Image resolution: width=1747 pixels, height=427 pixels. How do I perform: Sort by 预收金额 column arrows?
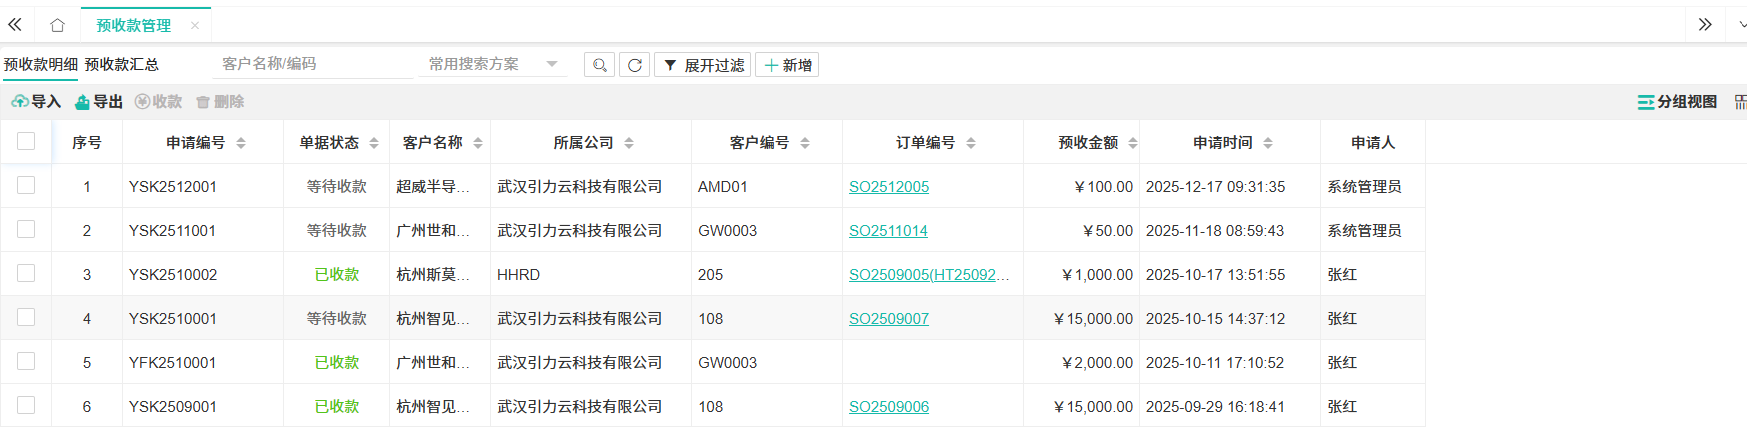pos(1132,143)
